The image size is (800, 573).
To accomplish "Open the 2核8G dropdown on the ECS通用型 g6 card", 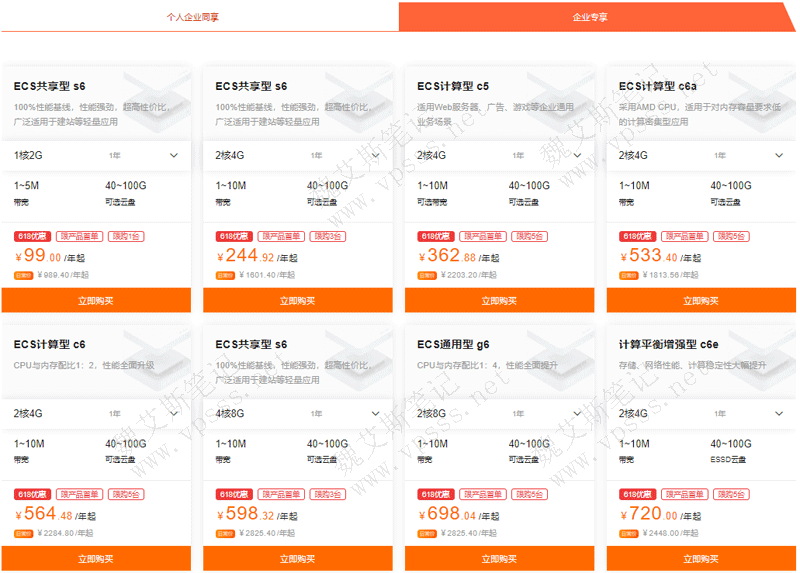I will tap(577, 413).
